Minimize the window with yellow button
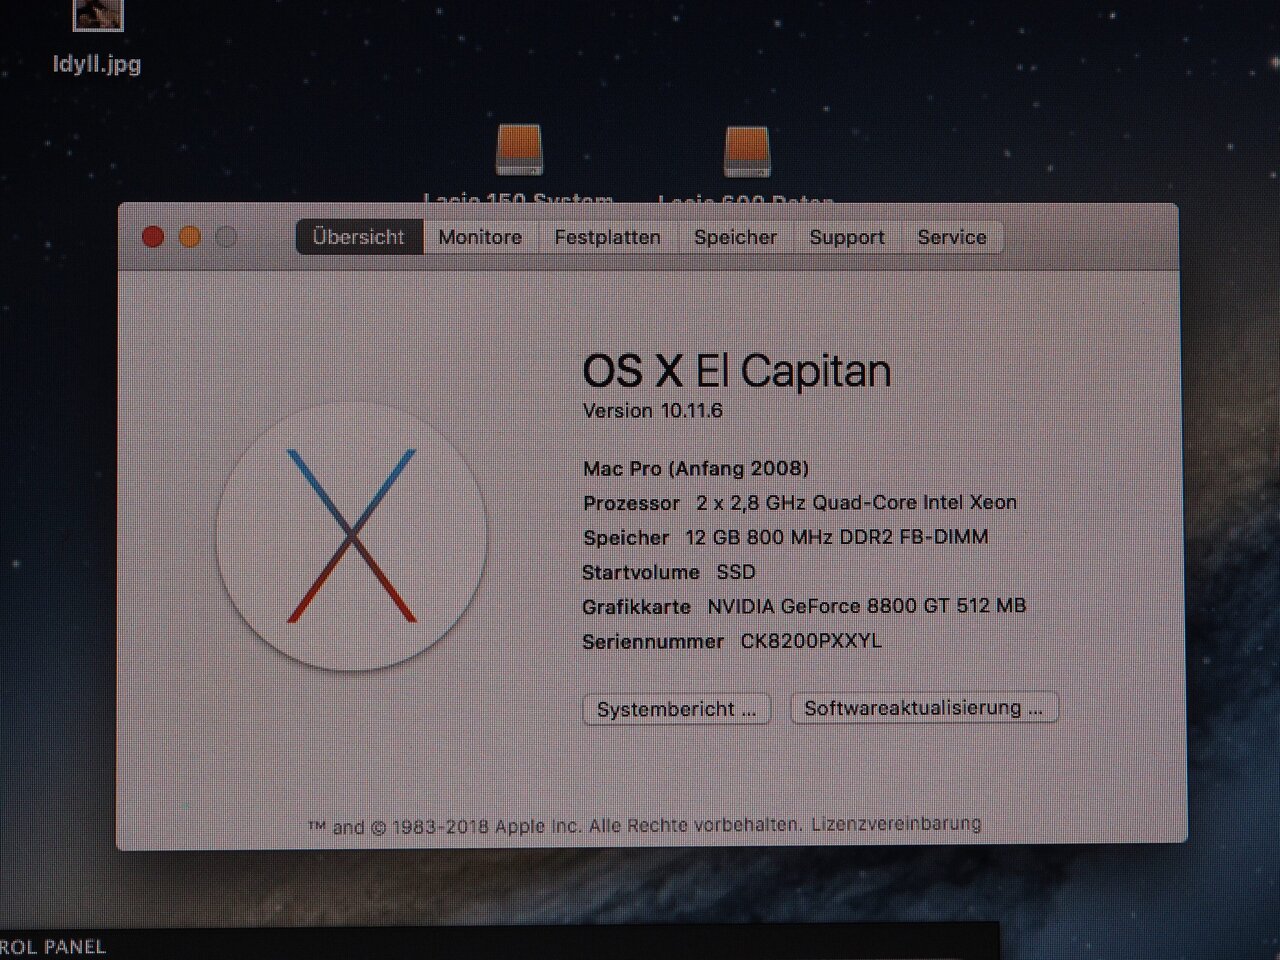1280x960 pixels. pyautogui.click(x=190, y=237)
